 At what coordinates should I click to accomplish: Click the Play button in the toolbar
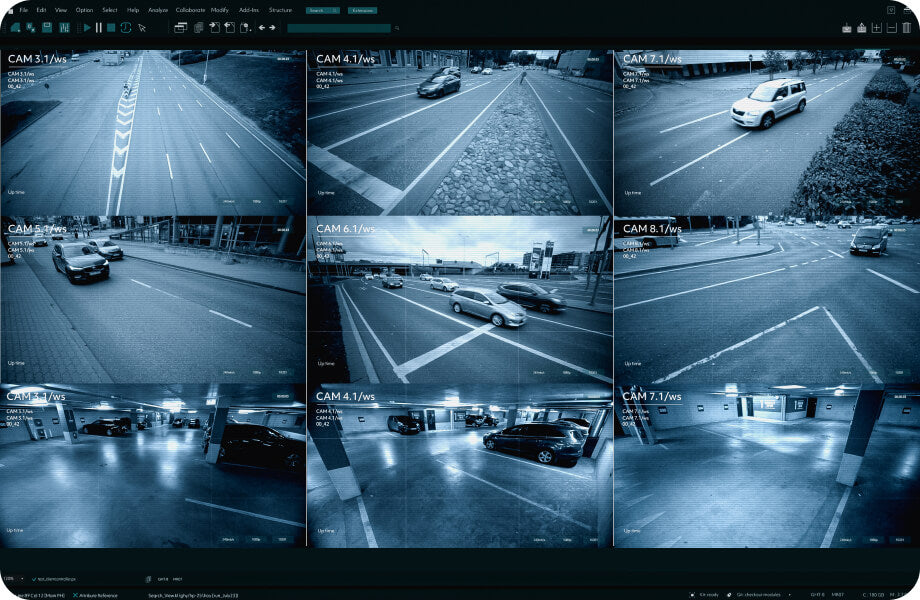87,28
